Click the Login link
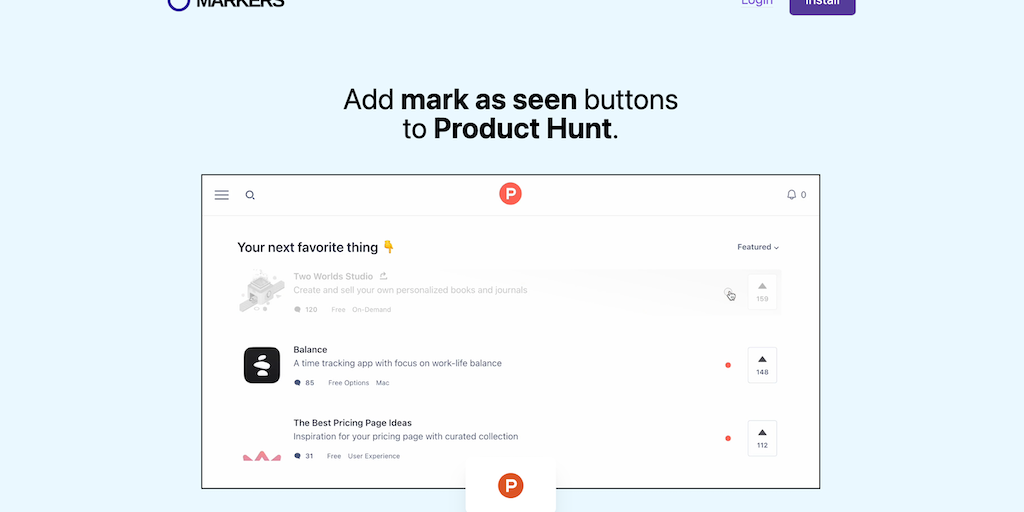The height and width of the screenshot is (512, 1024). click(757, 2)
